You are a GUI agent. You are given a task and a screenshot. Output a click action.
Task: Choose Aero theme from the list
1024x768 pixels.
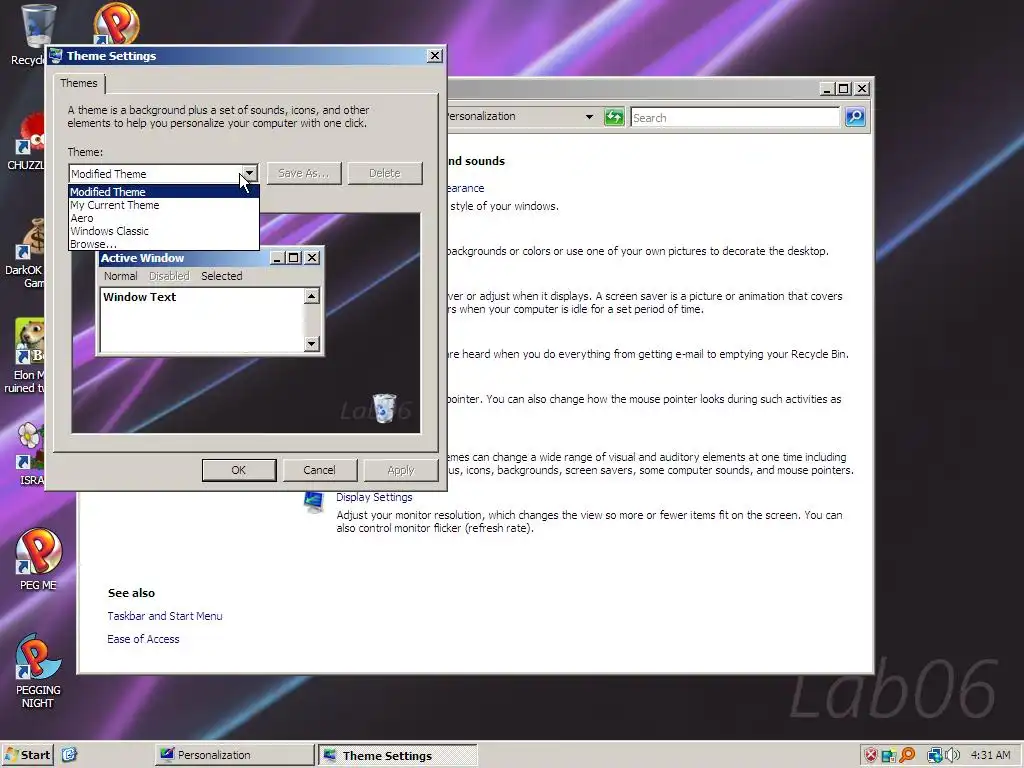point(164,218)
